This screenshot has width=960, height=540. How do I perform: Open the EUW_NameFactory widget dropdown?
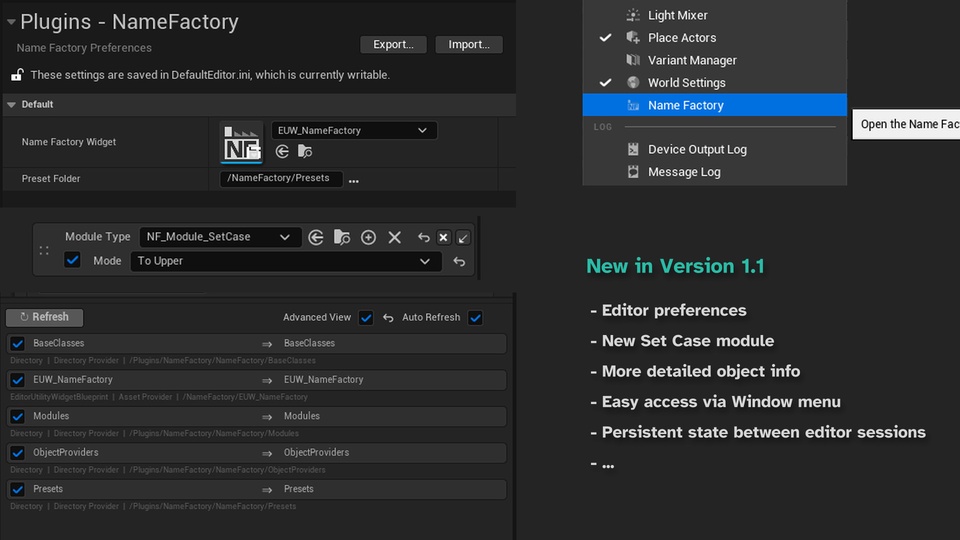353,130
